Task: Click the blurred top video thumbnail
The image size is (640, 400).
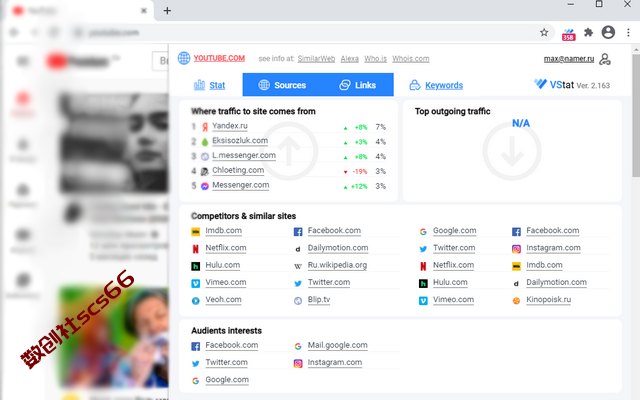Action: [113, 142]
